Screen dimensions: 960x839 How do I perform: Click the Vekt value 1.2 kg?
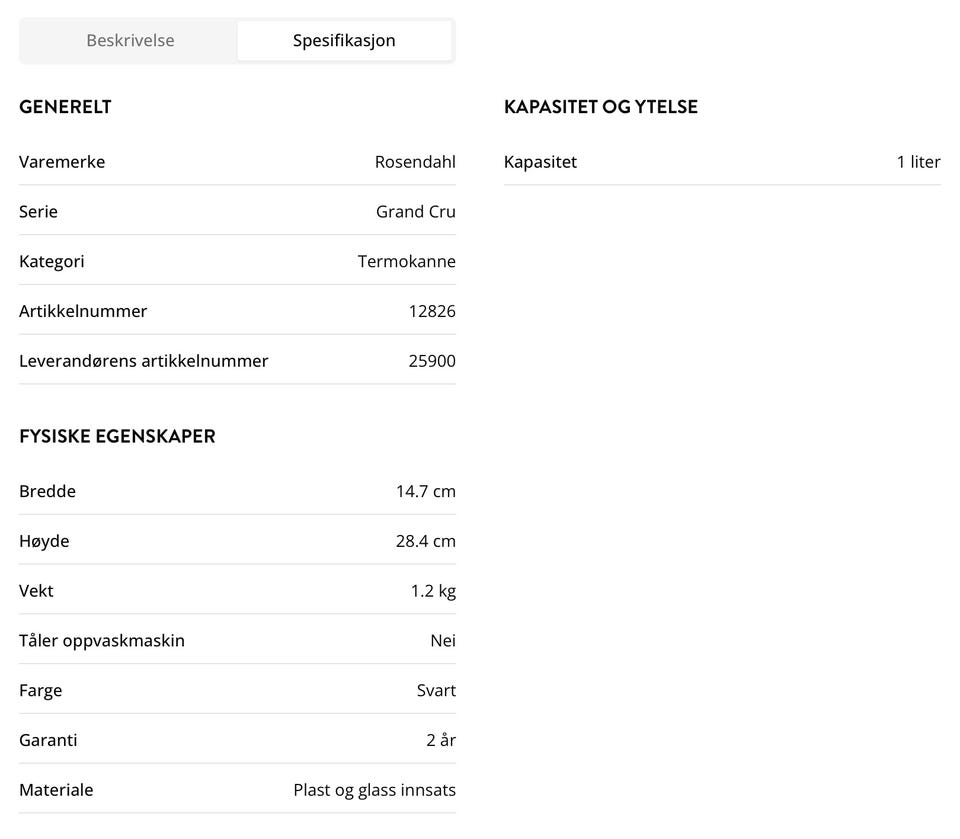(433, 591)
